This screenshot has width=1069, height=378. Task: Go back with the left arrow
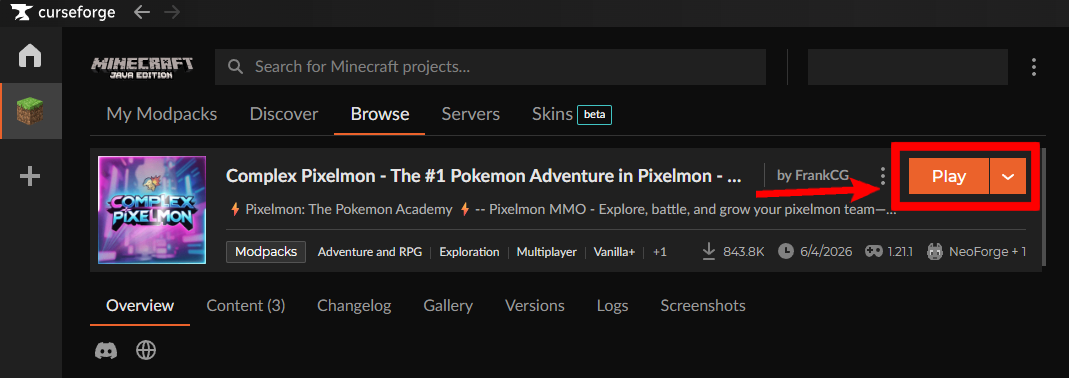coord(141,12)
